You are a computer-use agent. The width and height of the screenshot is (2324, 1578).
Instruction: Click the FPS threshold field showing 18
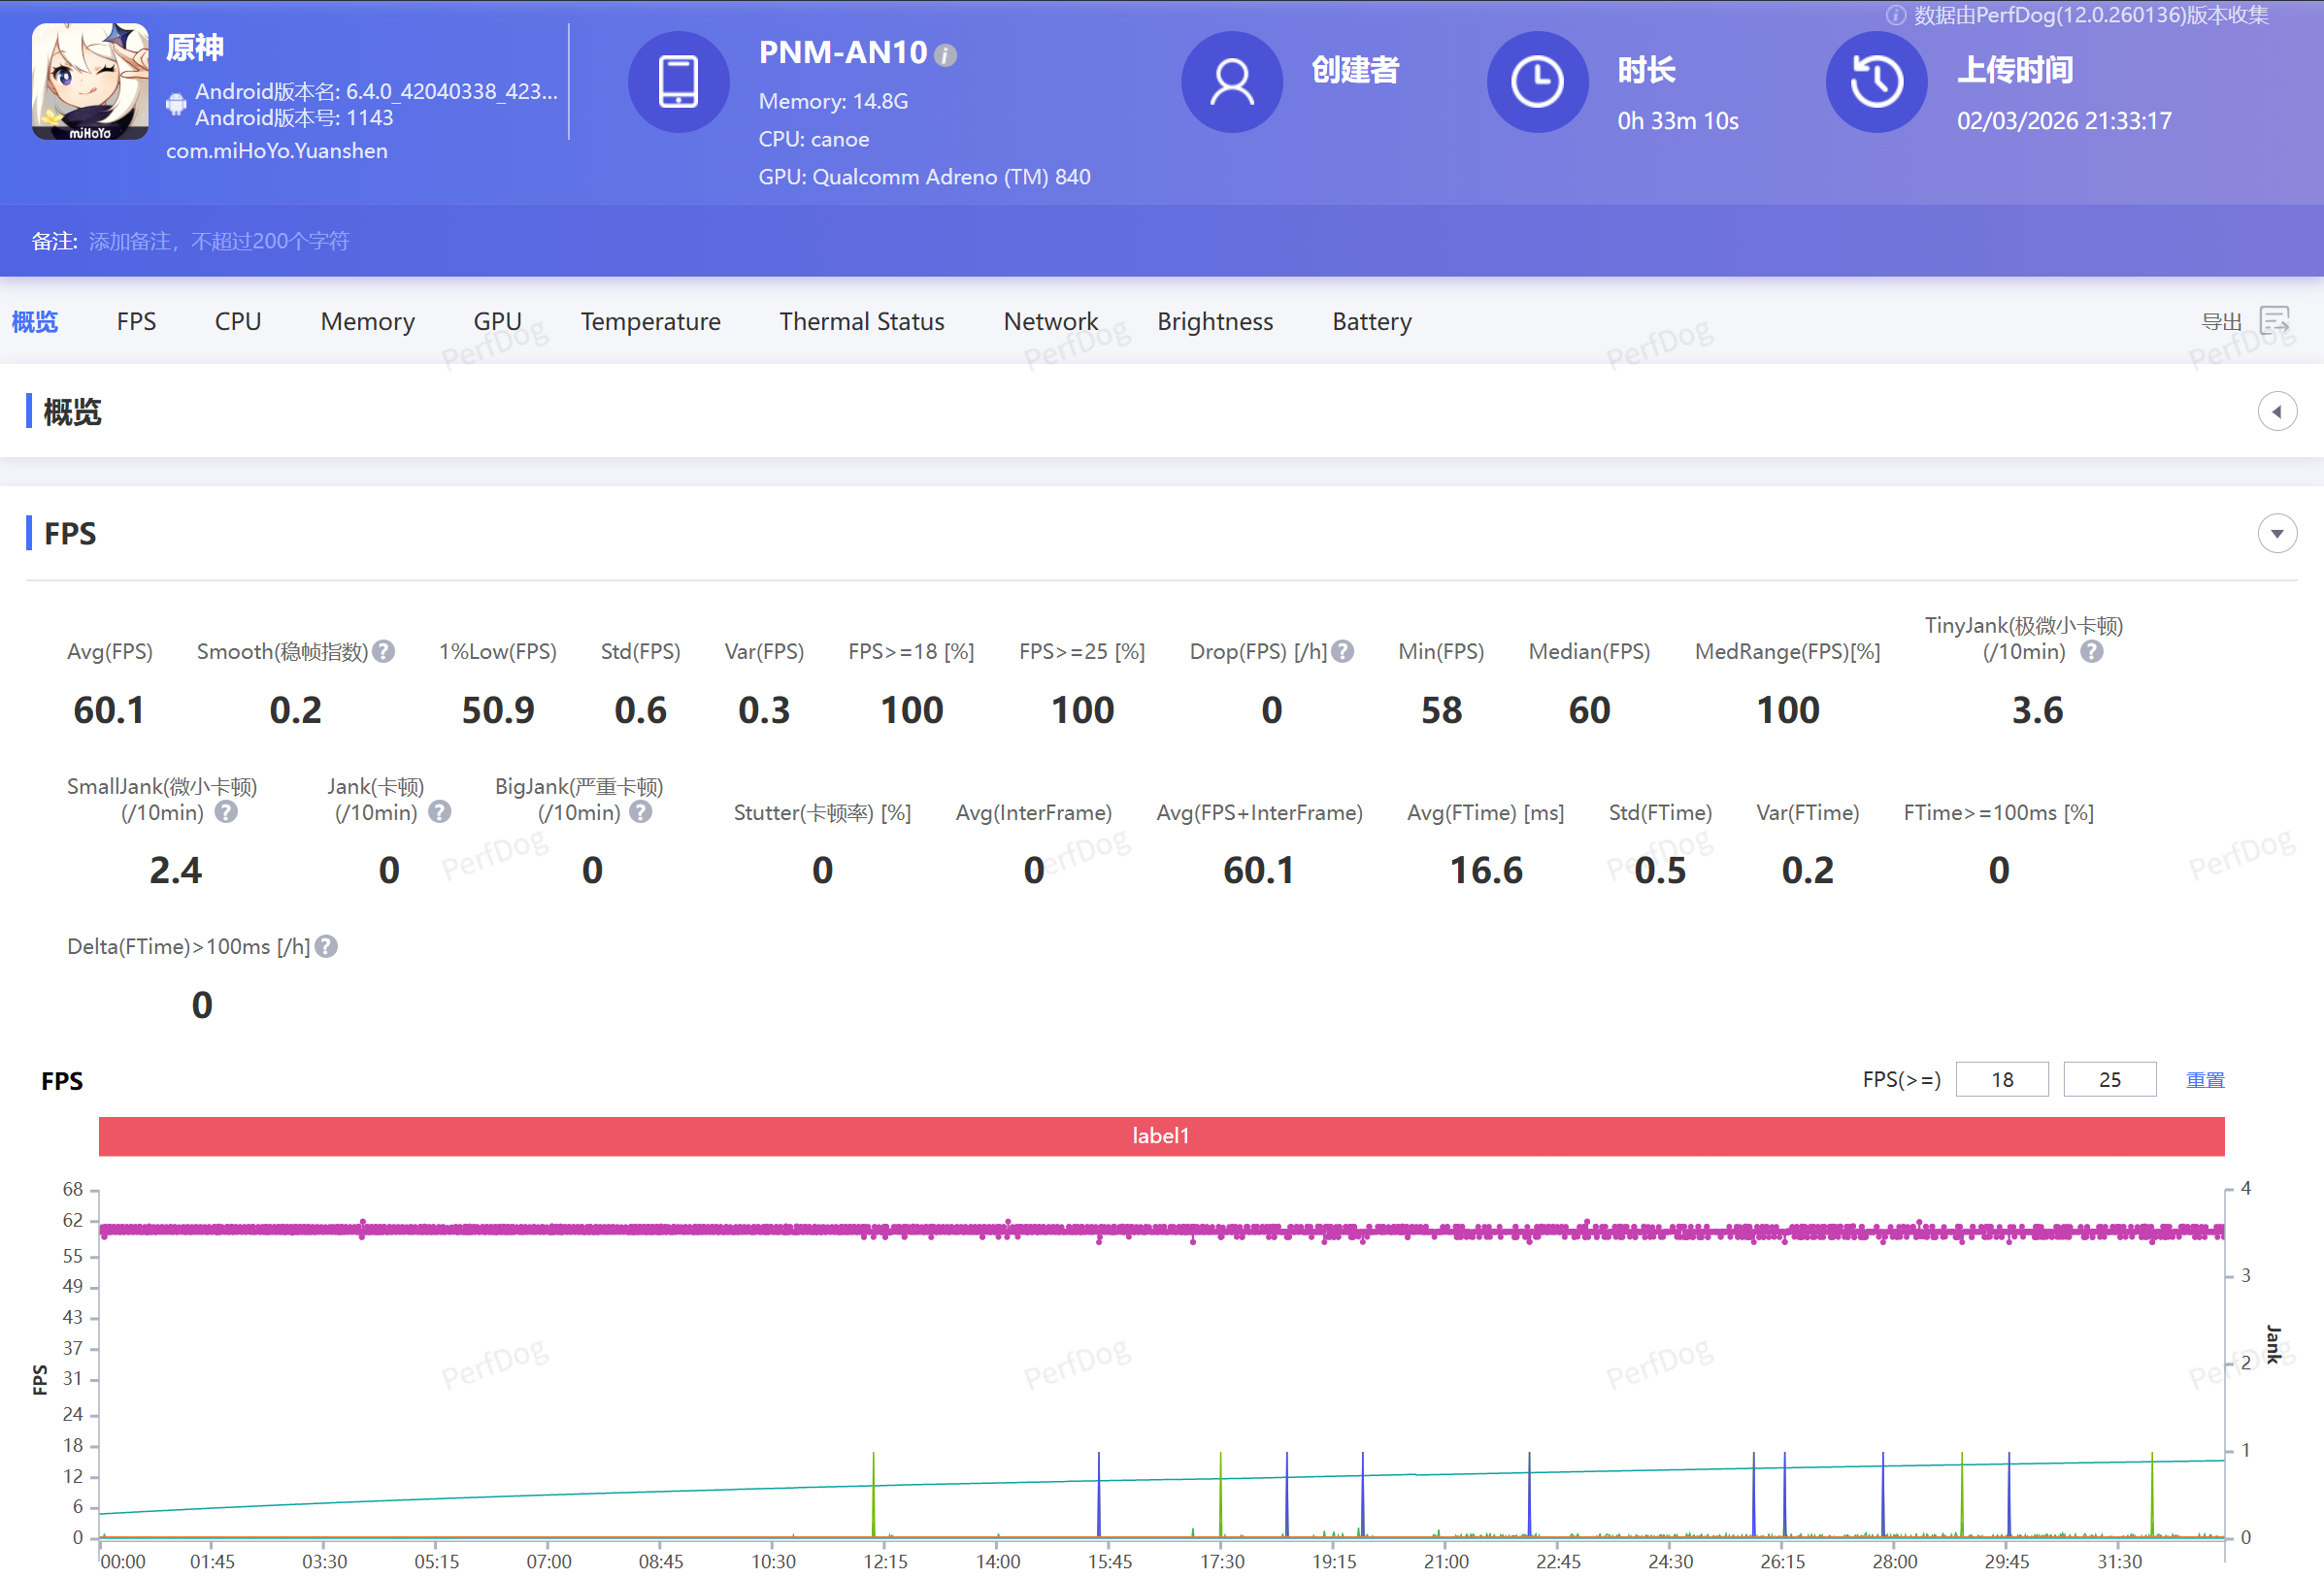pyautogui.click(x=2001, y=1080)
